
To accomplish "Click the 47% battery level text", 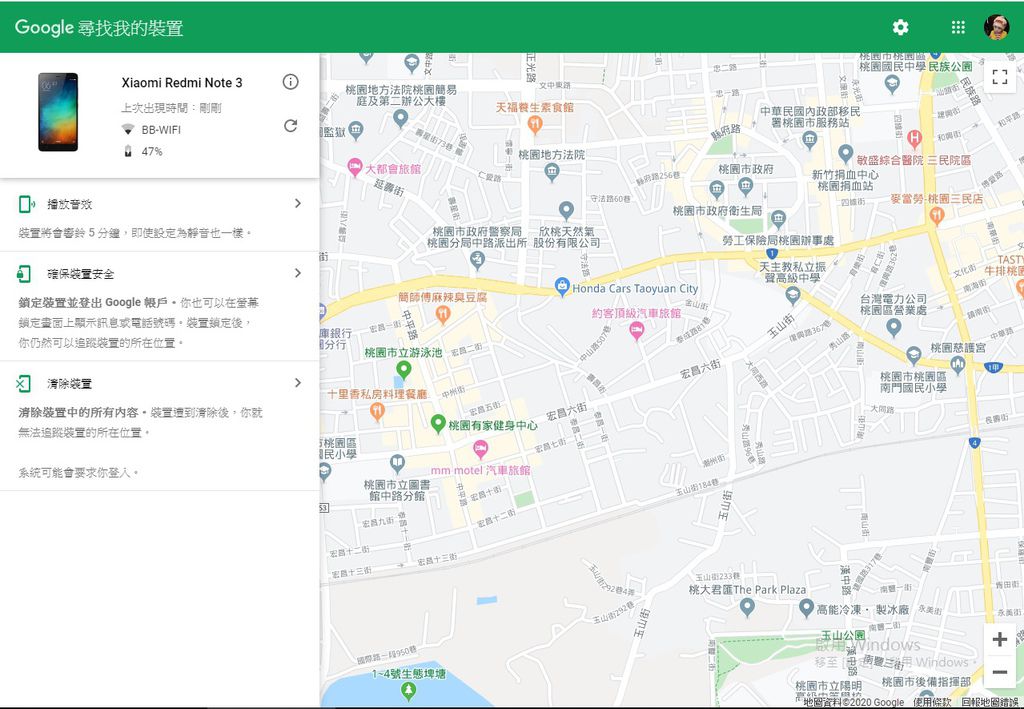I will tap(152, 151).
